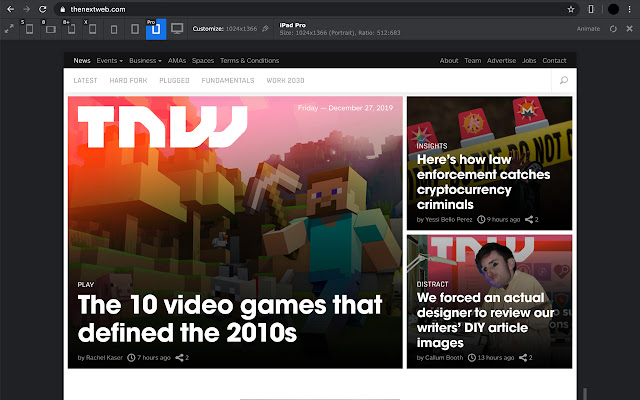Open author Callum Booth's profile
Screen dimensions: 640x400
pyautogui.click(x=444, y=358)
